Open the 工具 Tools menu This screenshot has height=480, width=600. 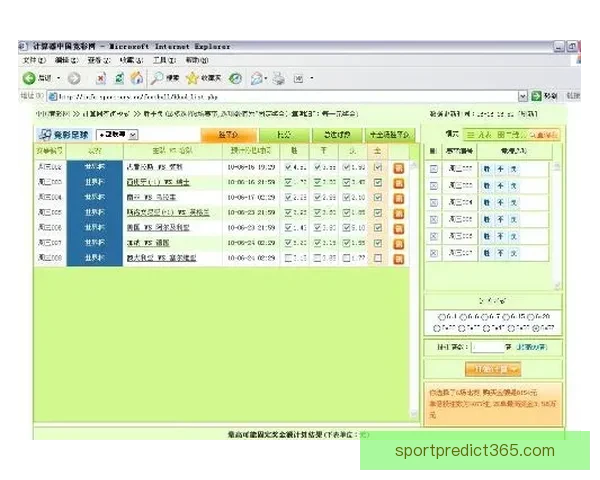pos(165,60)
